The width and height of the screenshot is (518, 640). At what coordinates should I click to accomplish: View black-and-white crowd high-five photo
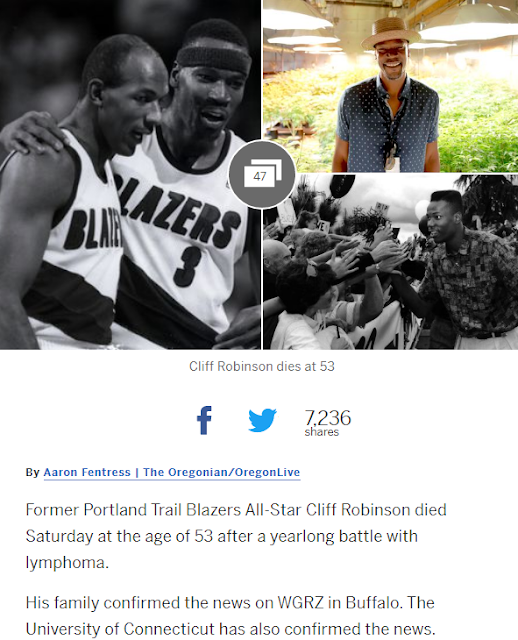[391, 262]
